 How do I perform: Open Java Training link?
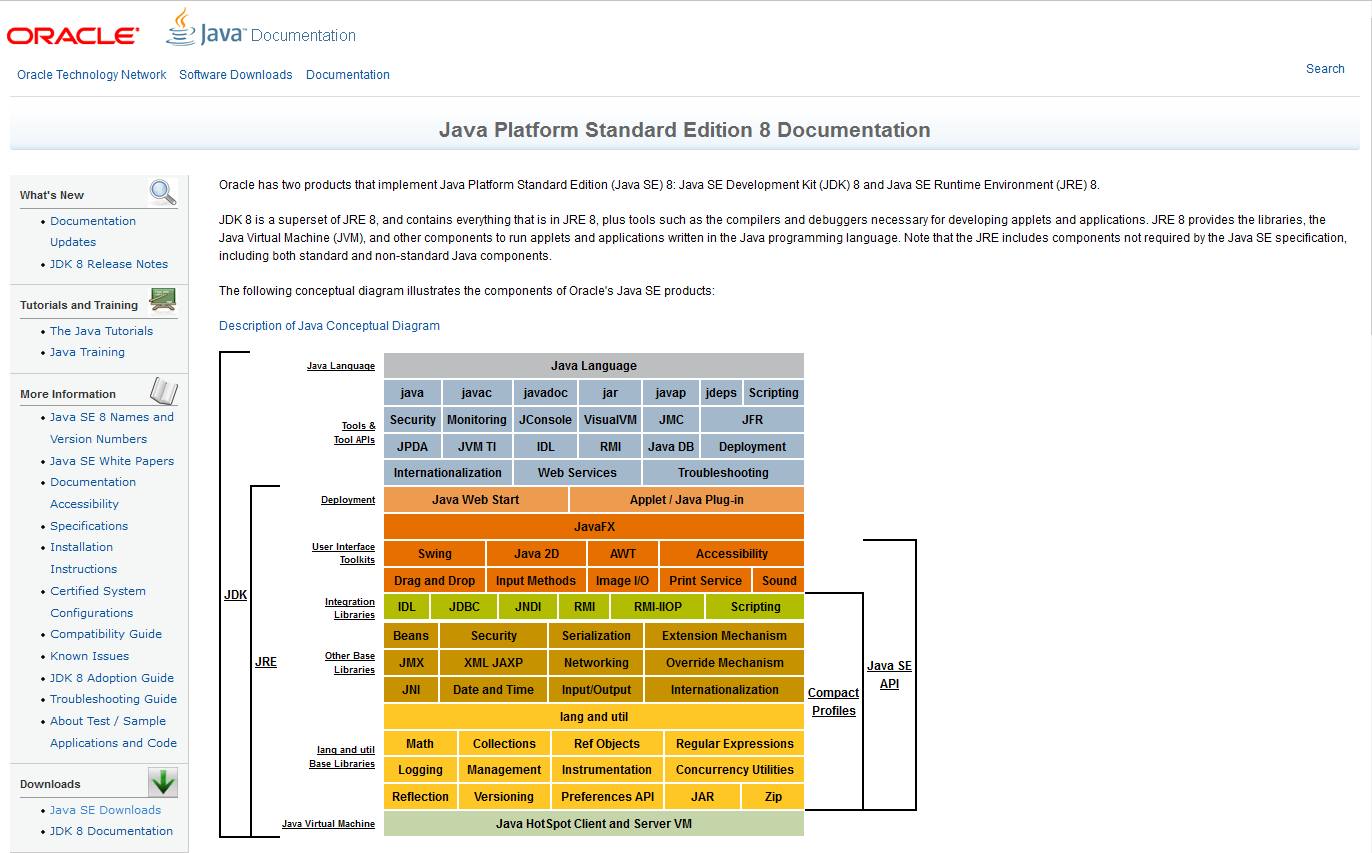[88, 352]
